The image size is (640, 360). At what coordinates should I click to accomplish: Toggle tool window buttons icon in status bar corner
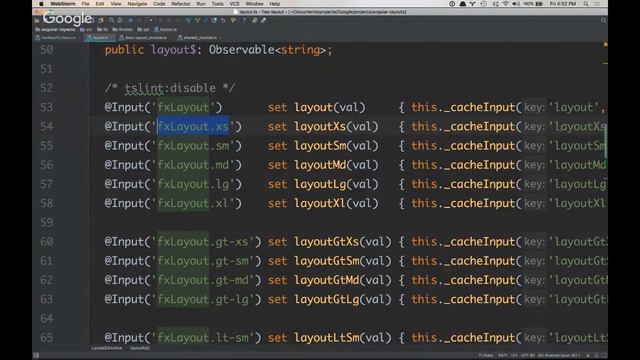click(36, 355)
